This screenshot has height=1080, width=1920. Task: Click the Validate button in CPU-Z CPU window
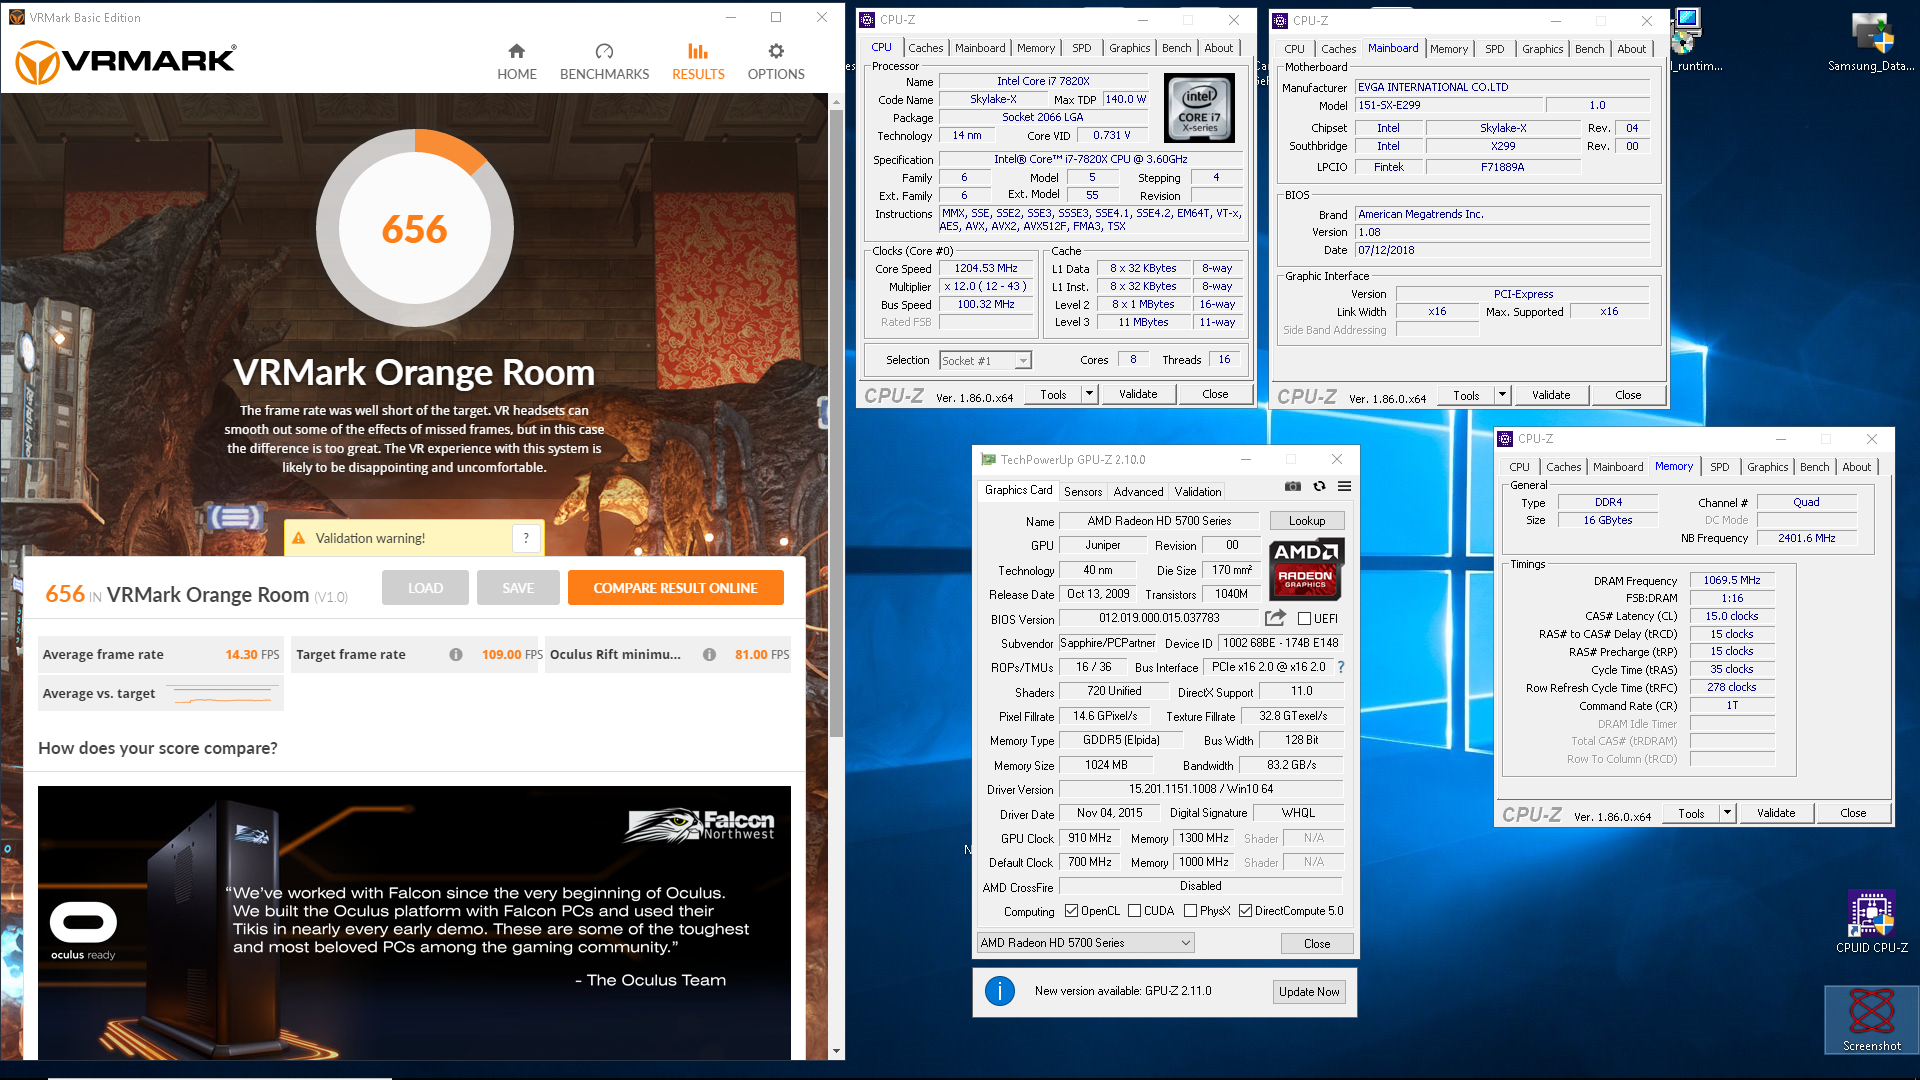click(x=1138, y=394)
